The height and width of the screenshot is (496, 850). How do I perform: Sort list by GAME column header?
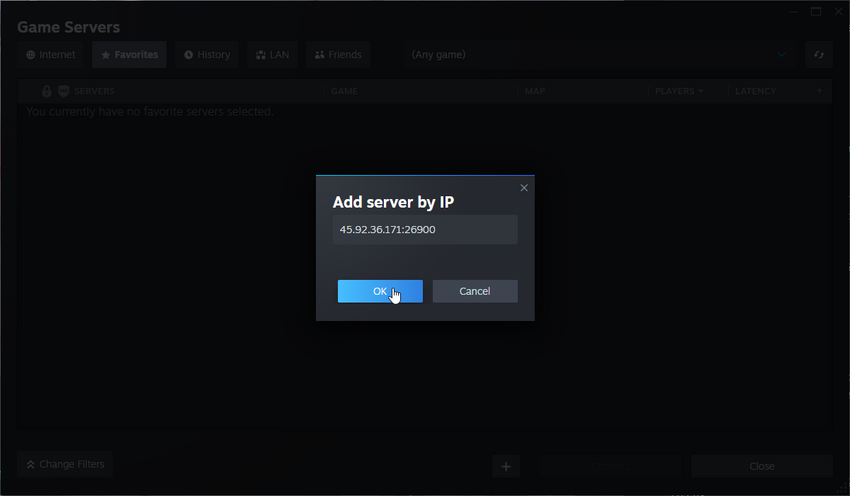(344, 91)
